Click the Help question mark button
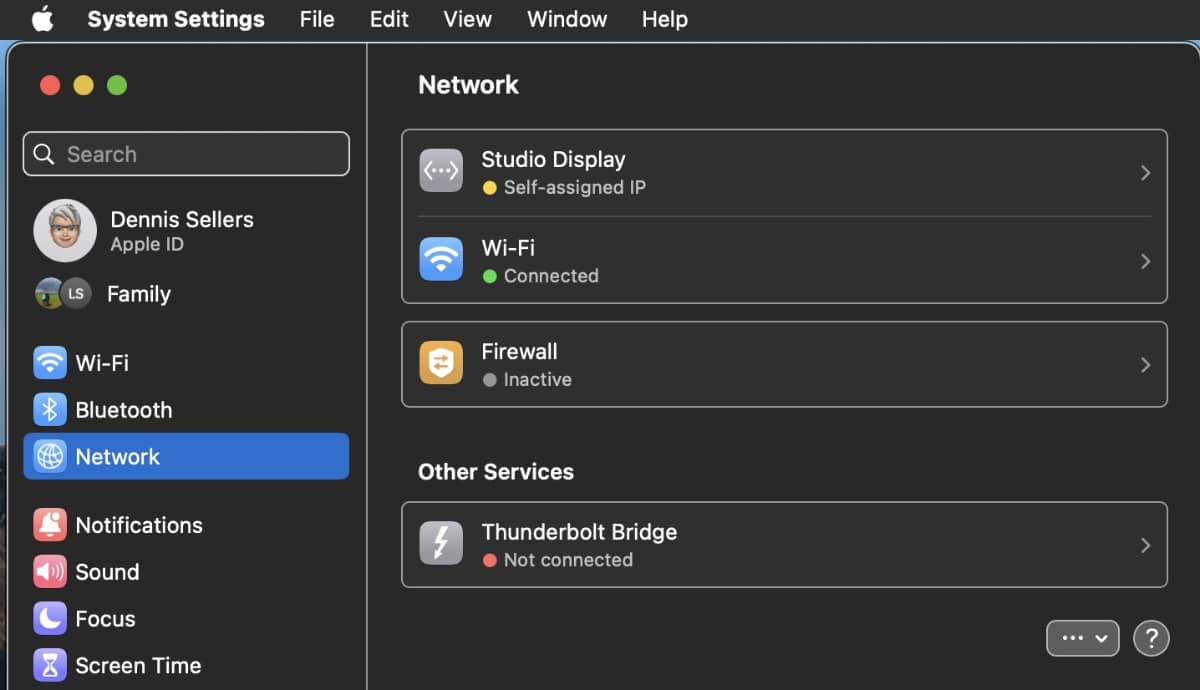 point(1151,638)
